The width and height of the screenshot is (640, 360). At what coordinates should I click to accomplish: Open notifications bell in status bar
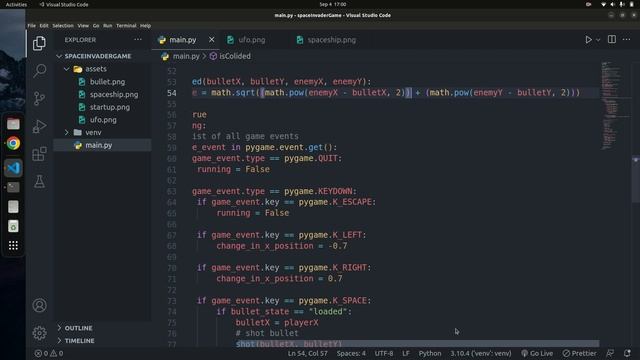627,353
